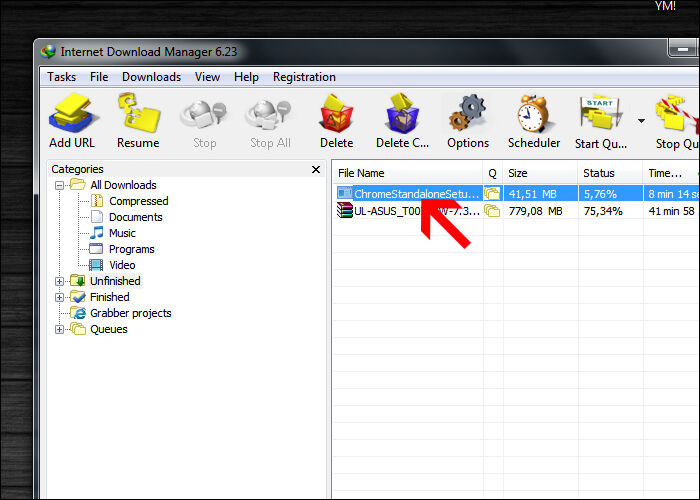Select the All Downloads category

tap(123, 185)
